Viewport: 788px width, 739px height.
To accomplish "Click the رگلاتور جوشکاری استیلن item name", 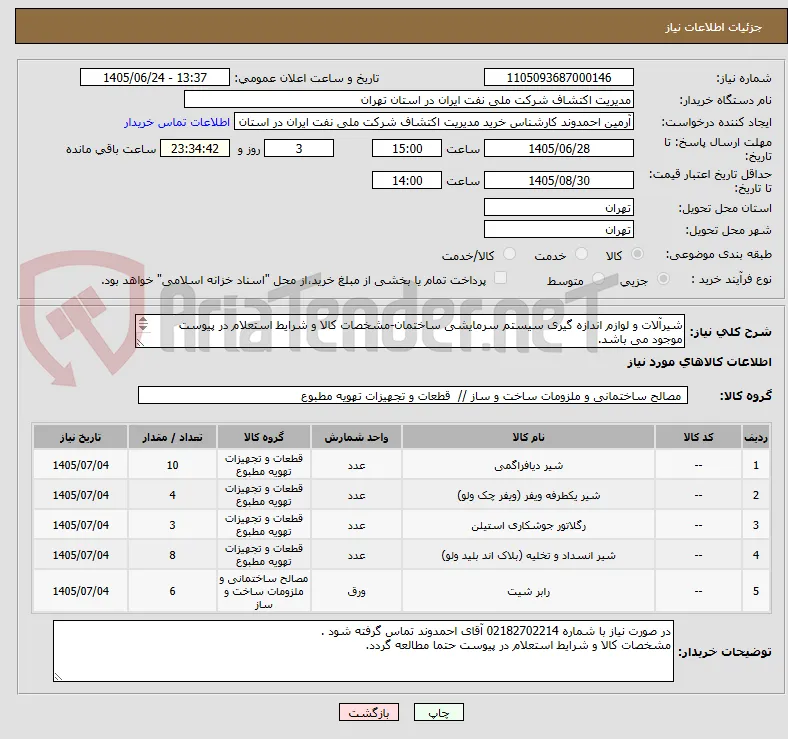I will (528, 525).
